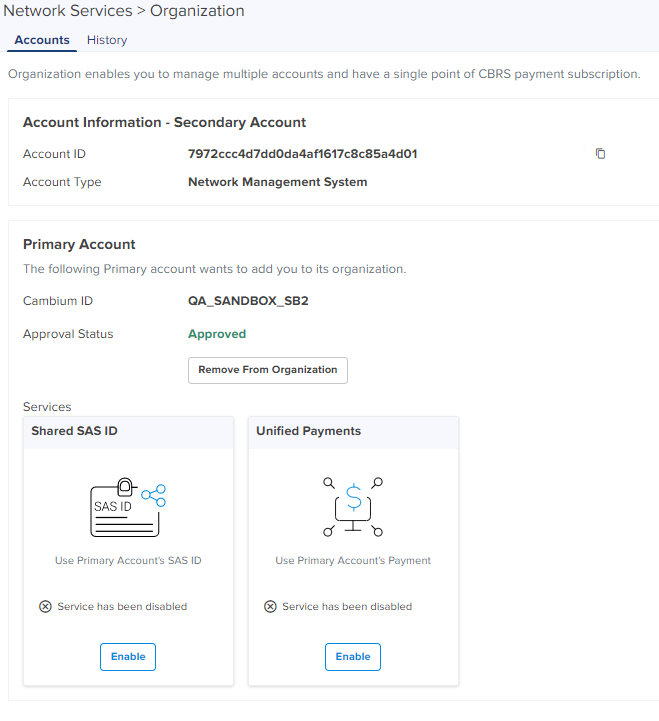The width and height of the screenshot is (659, 721).
Task: Click "Use Primary Account's SAS ID" text
Action: point(128,561)
